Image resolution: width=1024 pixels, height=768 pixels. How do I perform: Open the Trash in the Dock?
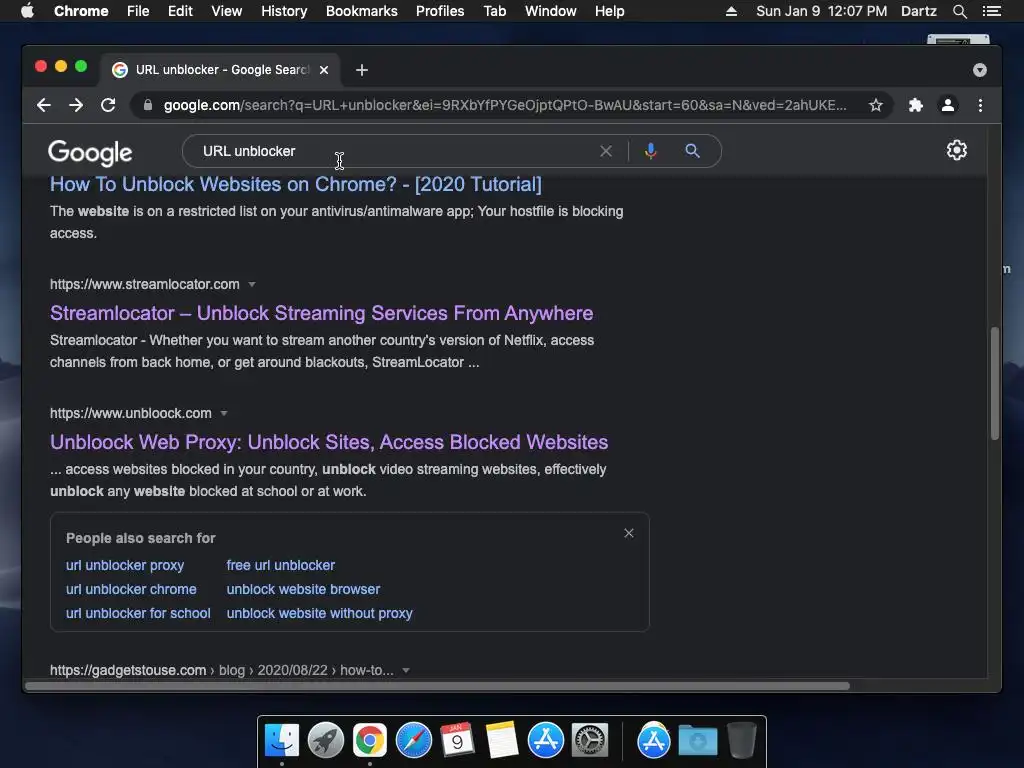[742, 741]
